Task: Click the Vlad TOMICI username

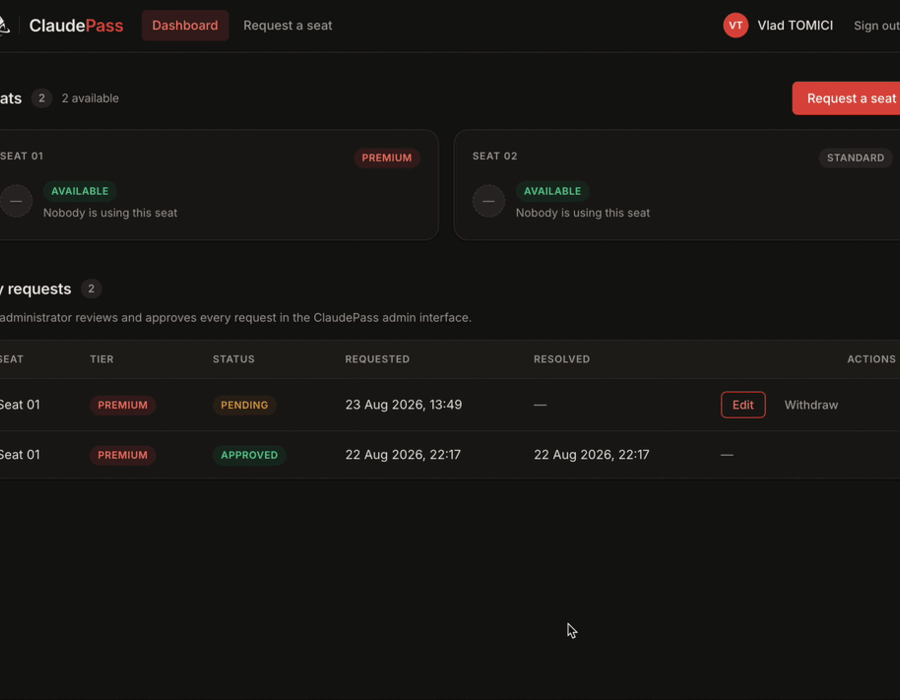Action: point(795,25)
